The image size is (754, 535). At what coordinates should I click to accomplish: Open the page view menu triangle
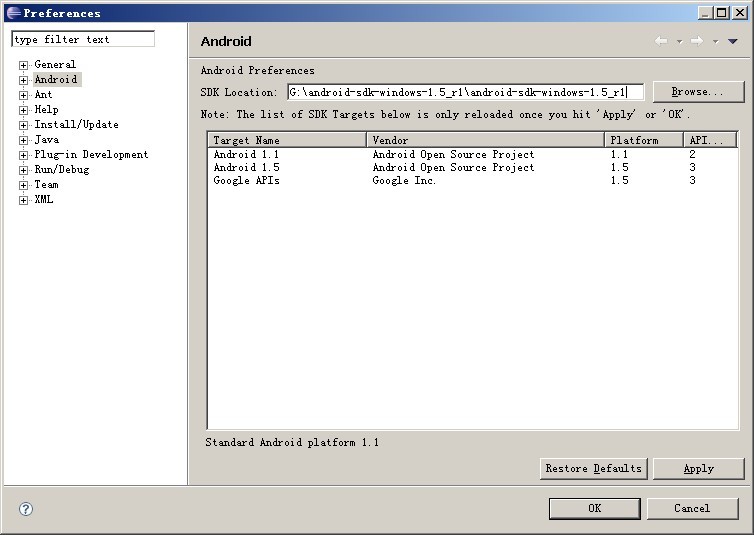(x=733, y=42)
